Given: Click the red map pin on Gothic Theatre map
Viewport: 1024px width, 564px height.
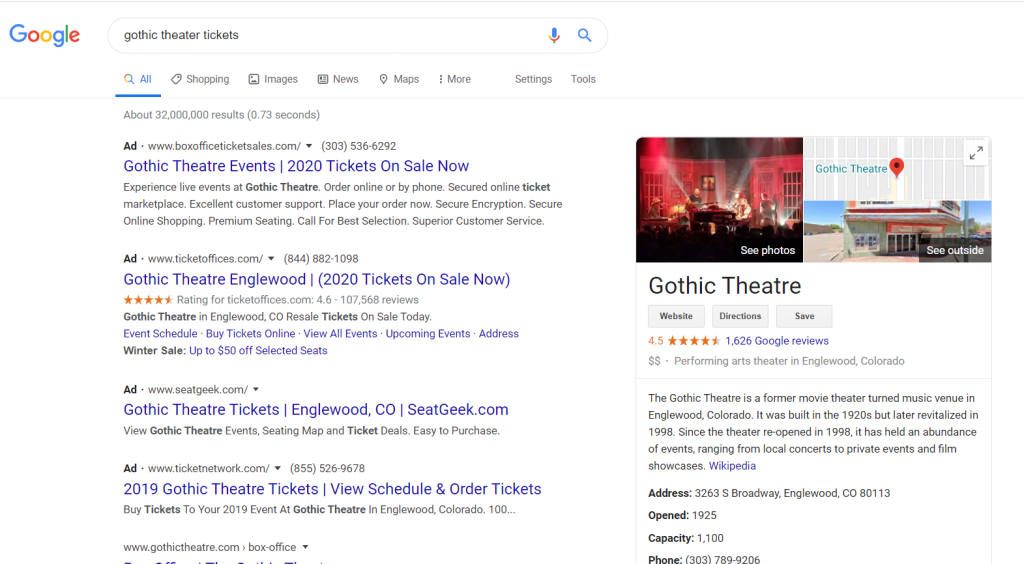Looking at the screenshot, I should click(897, 167).
